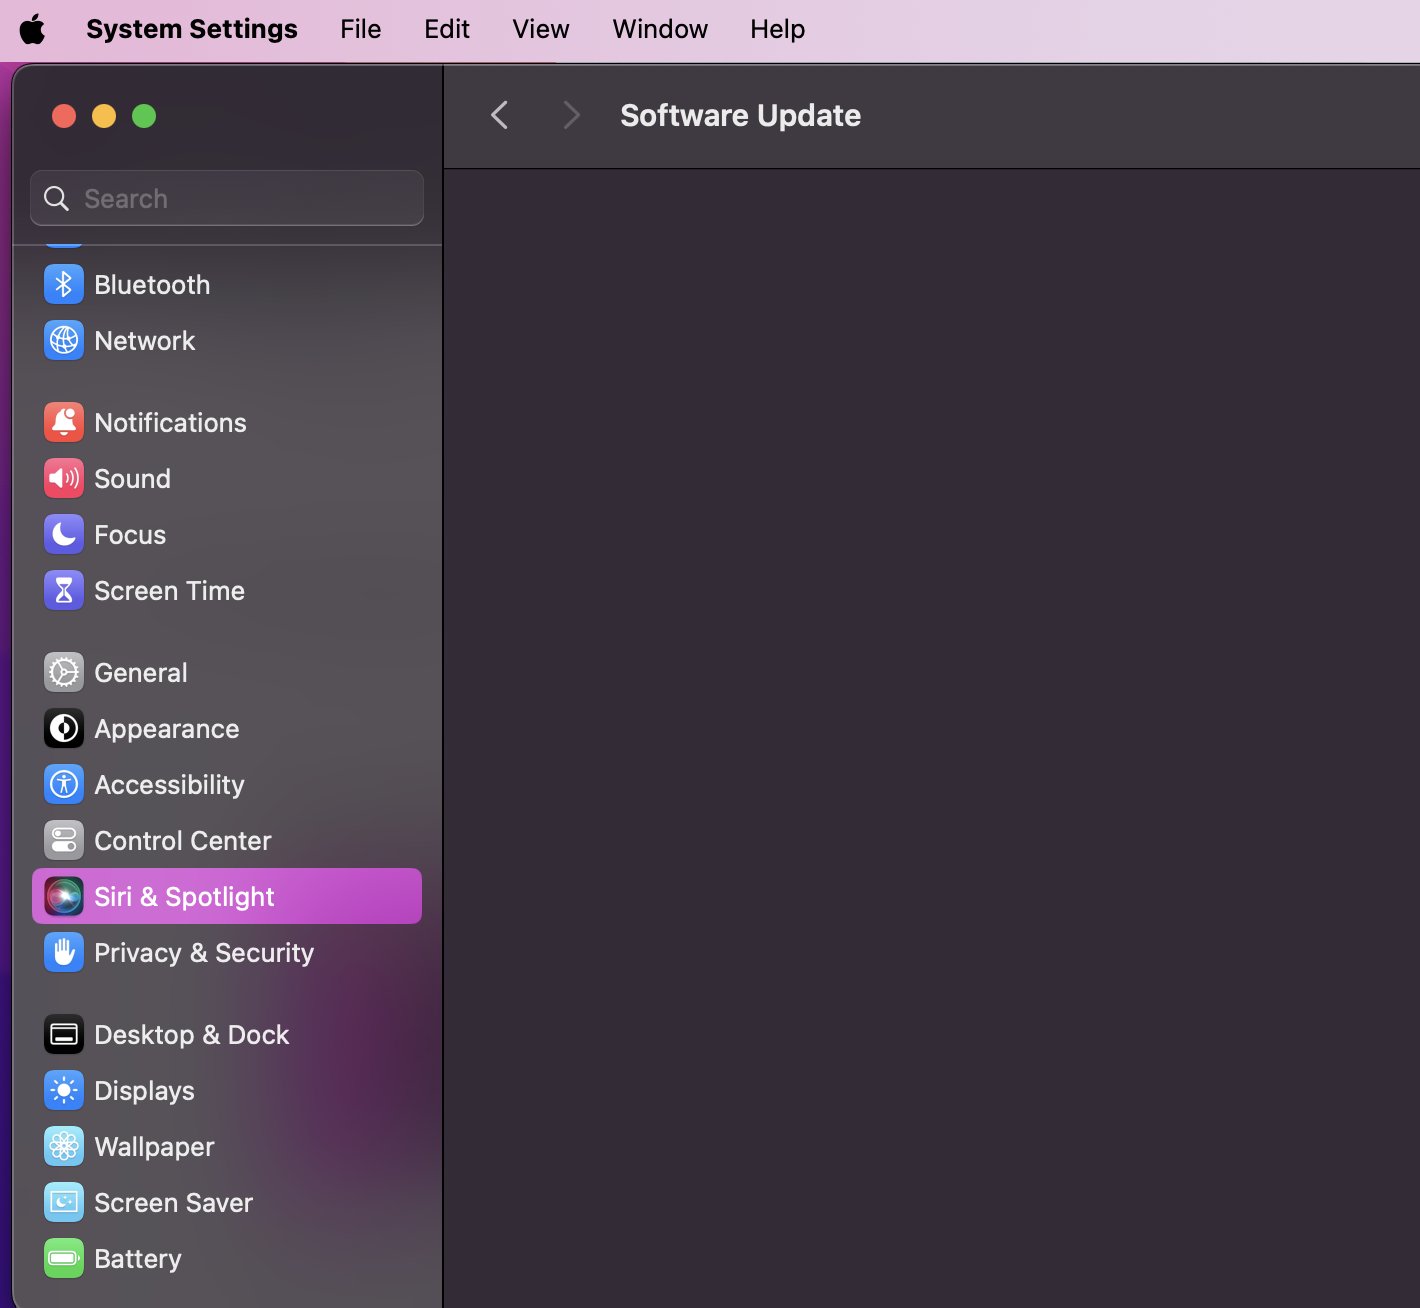Choose the General label in the sidebar
This screenshot has height=1308, width=1420.
point(141,673)
